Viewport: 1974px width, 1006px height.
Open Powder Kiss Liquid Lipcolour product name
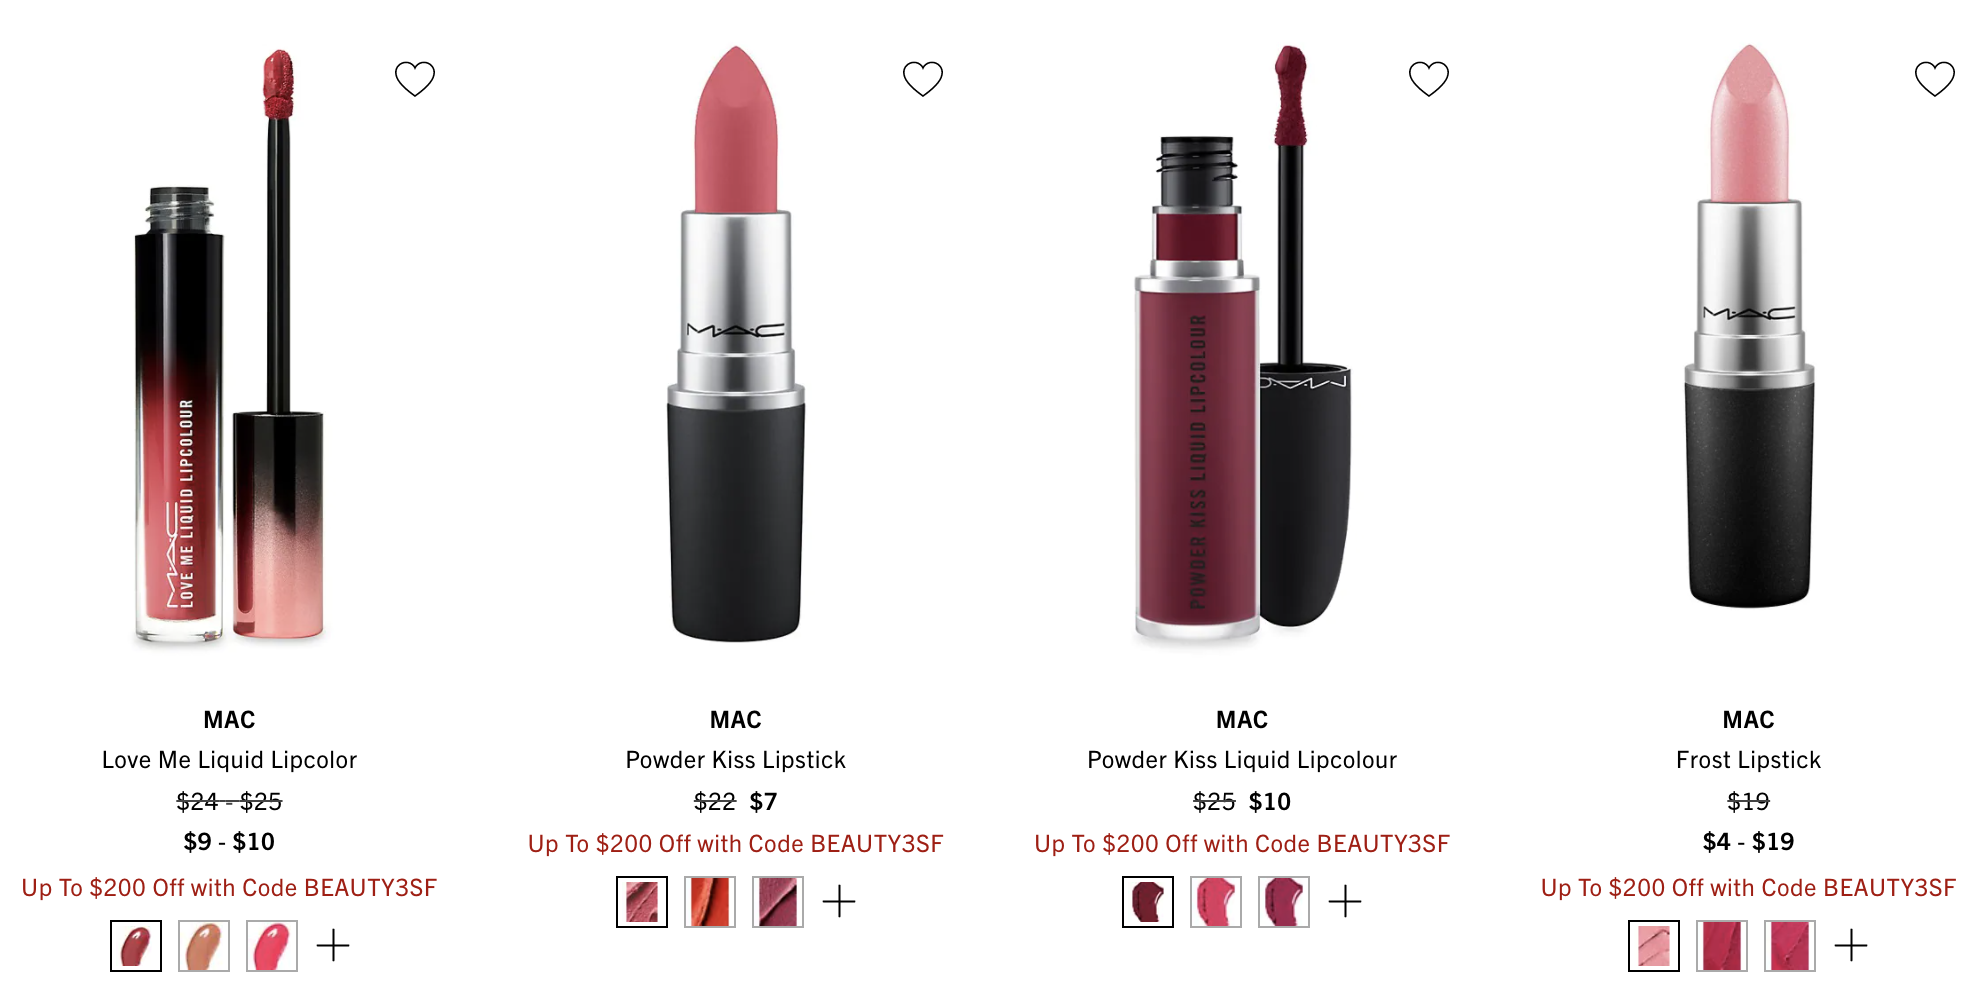pyautogui.click(x=1242, y=760)
